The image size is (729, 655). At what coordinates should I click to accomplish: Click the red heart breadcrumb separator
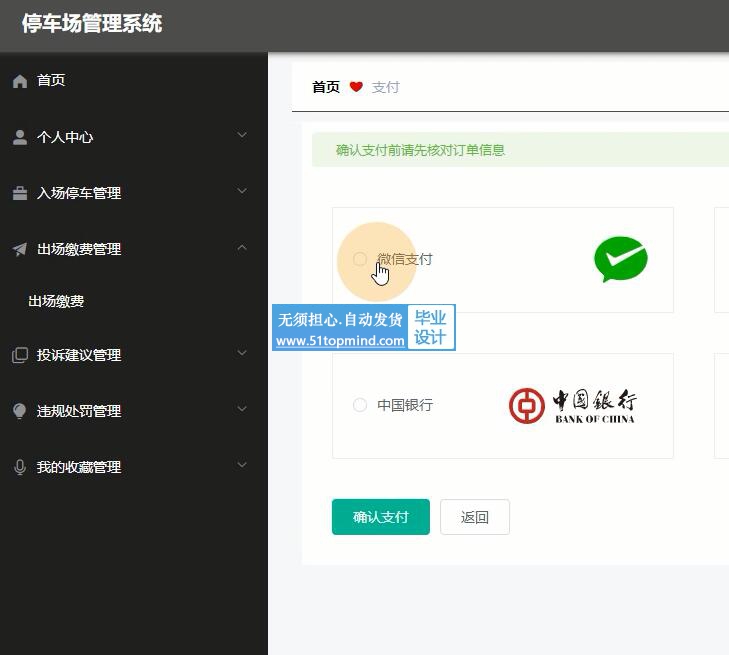tap(356, 87)
